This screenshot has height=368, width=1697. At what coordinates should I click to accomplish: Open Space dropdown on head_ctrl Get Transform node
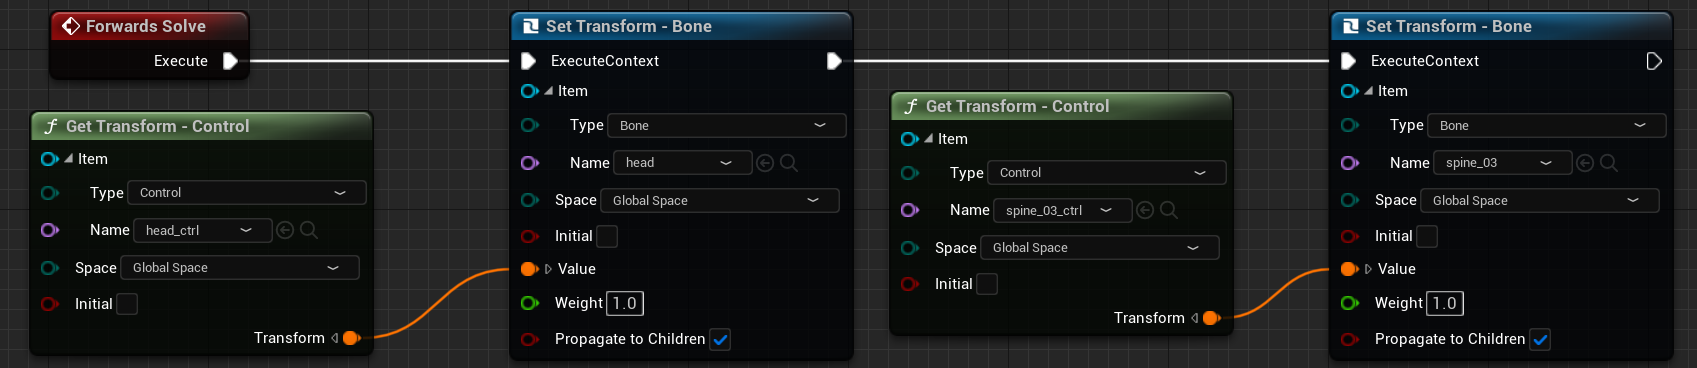(x=240, y=267)
